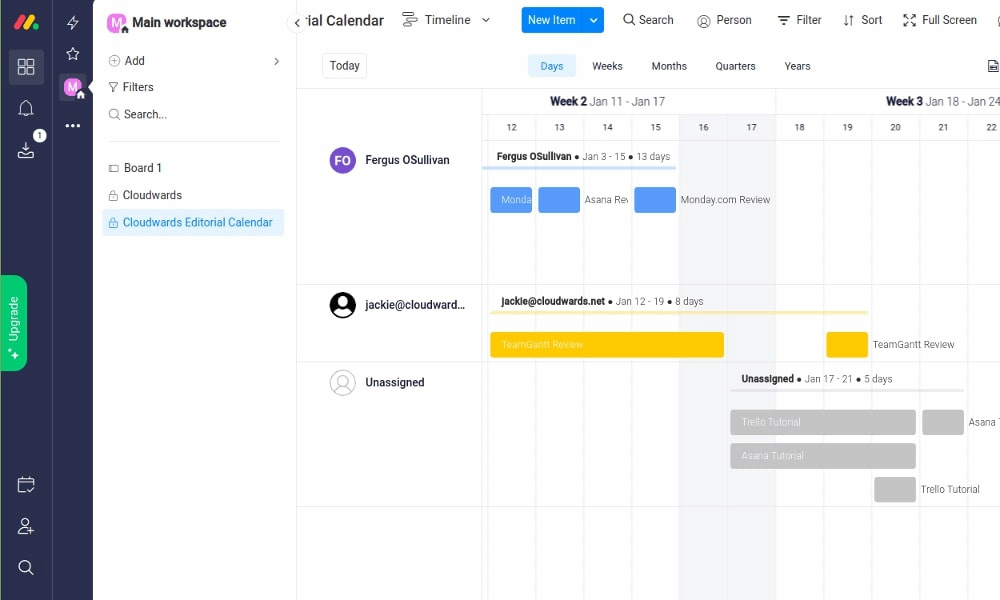This screenshot has width=1000, height=600.
Task: Expand the Add menu chevron
Action: click(x=277, y=60)
